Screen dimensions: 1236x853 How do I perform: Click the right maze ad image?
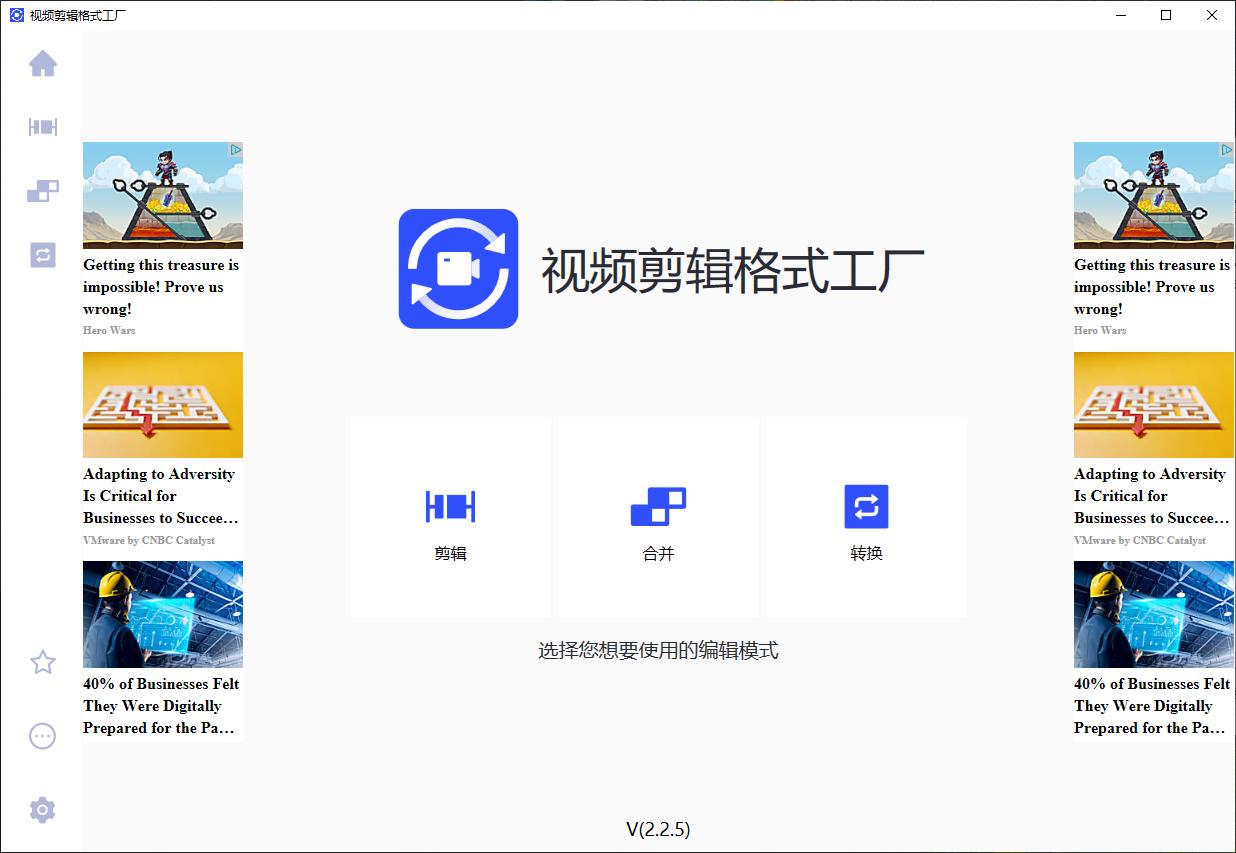click(x=1153, y=405)
